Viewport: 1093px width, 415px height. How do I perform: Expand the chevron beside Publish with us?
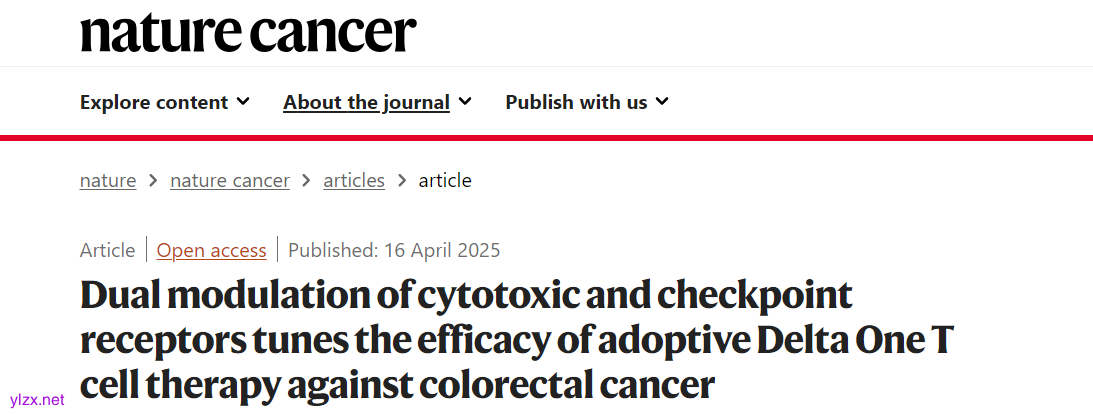tap(662, 102)
